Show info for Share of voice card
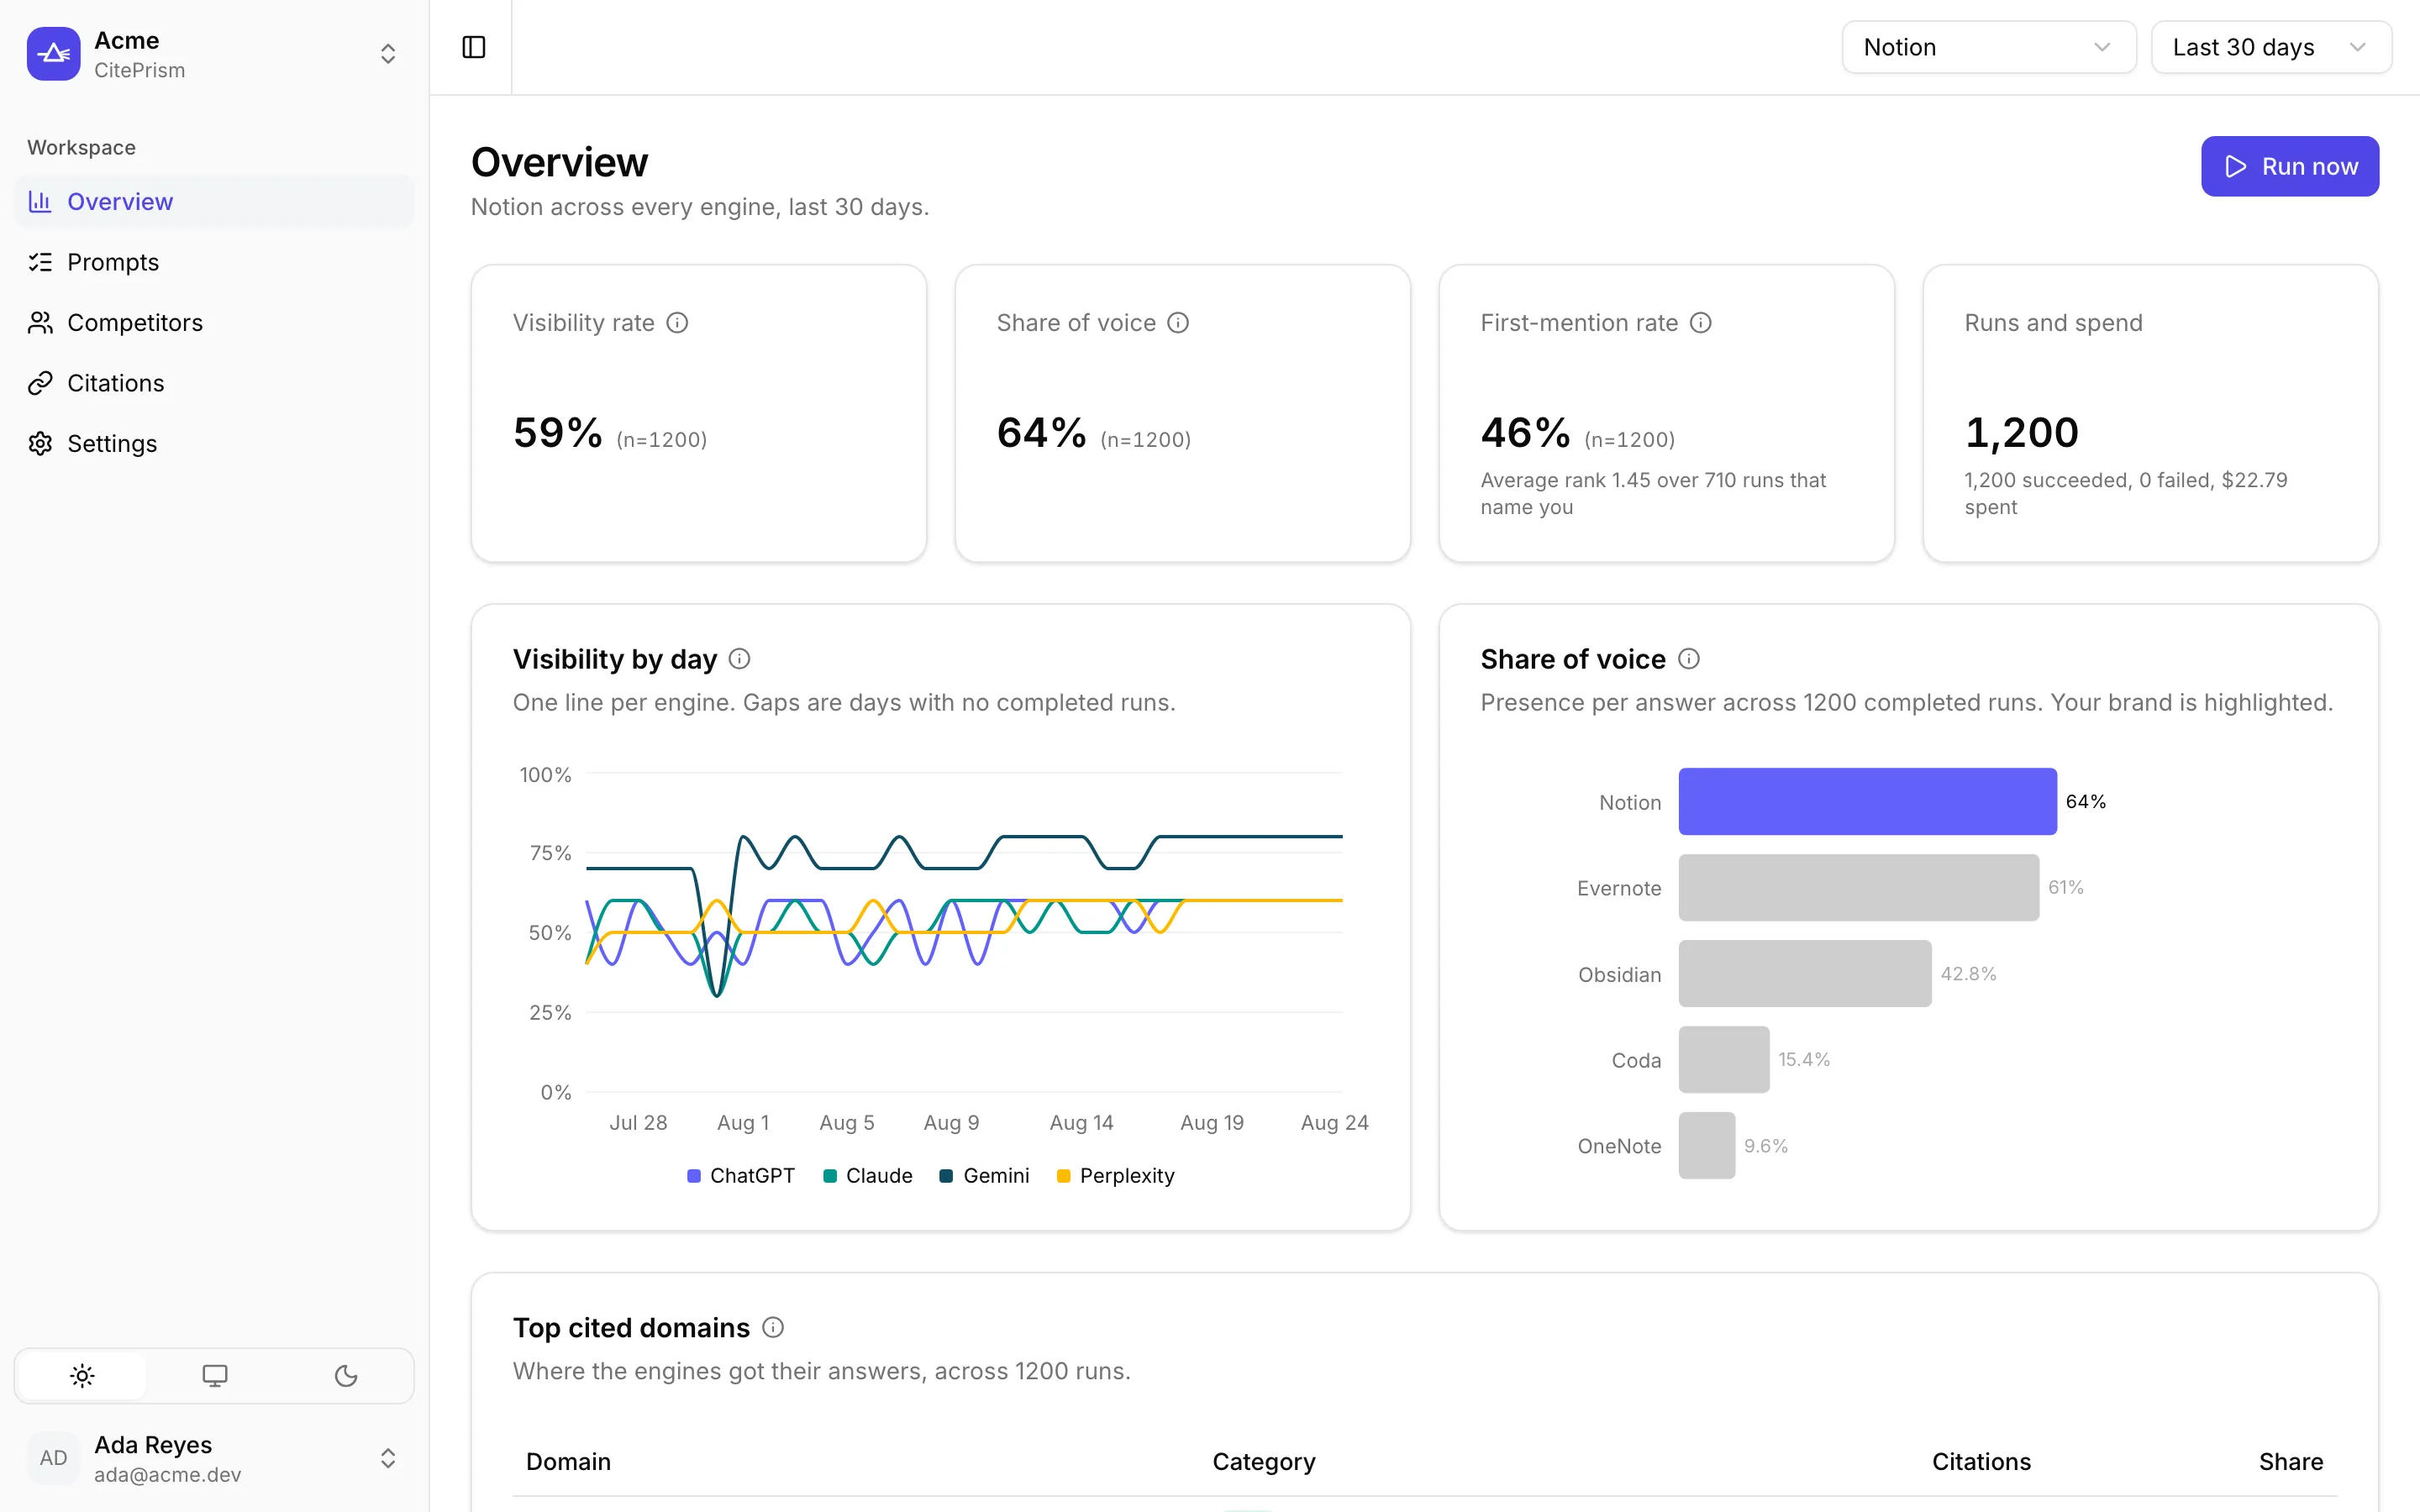The image size is (2420, 1512). pyautogui.click(x=1178, y=323)
